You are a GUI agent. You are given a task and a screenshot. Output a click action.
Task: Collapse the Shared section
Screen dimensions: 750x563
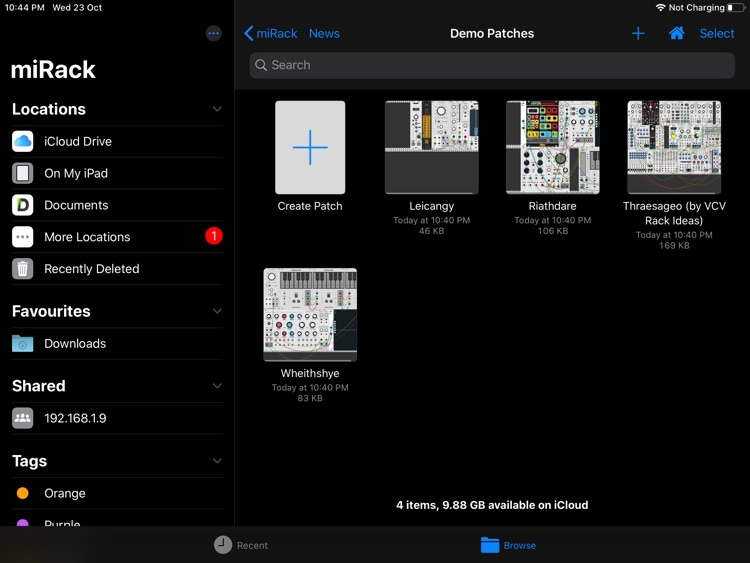click(217, 386)
